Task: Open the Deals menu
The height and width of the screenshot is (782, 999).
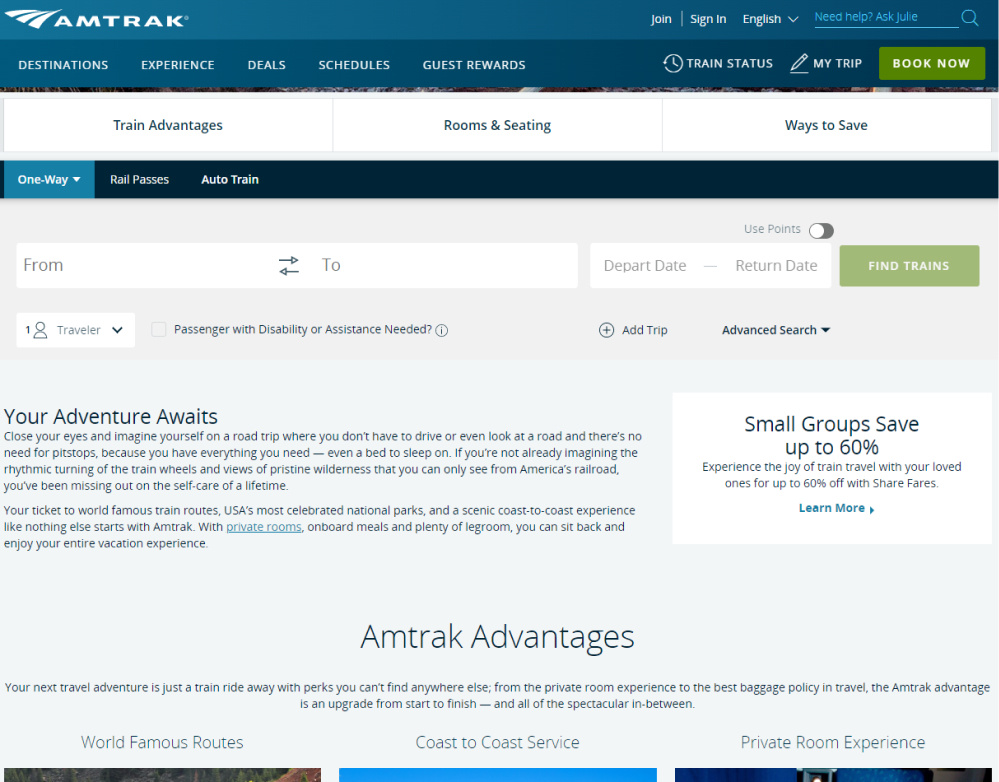Action: (x=266, y=65)
